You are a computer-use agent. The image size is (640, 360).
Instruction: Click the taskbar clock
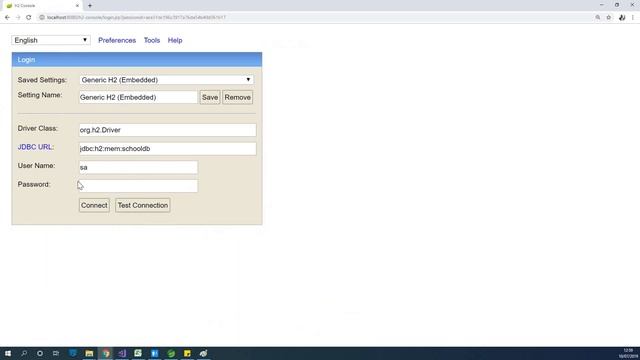628,353
